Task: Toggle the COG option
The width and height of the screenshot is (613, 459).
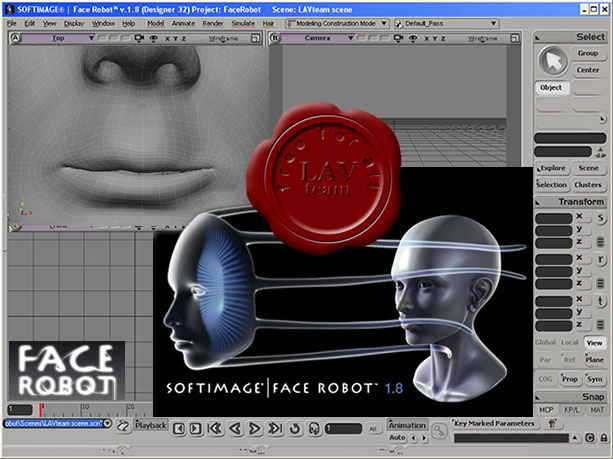Action: [x=545, y=379]
